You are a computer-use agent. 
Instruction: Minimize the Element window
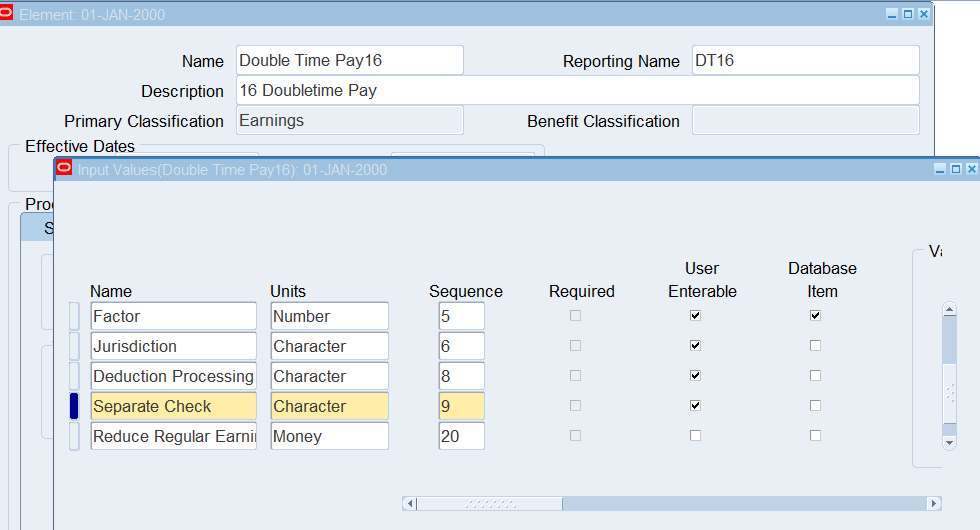click(892, 14)
